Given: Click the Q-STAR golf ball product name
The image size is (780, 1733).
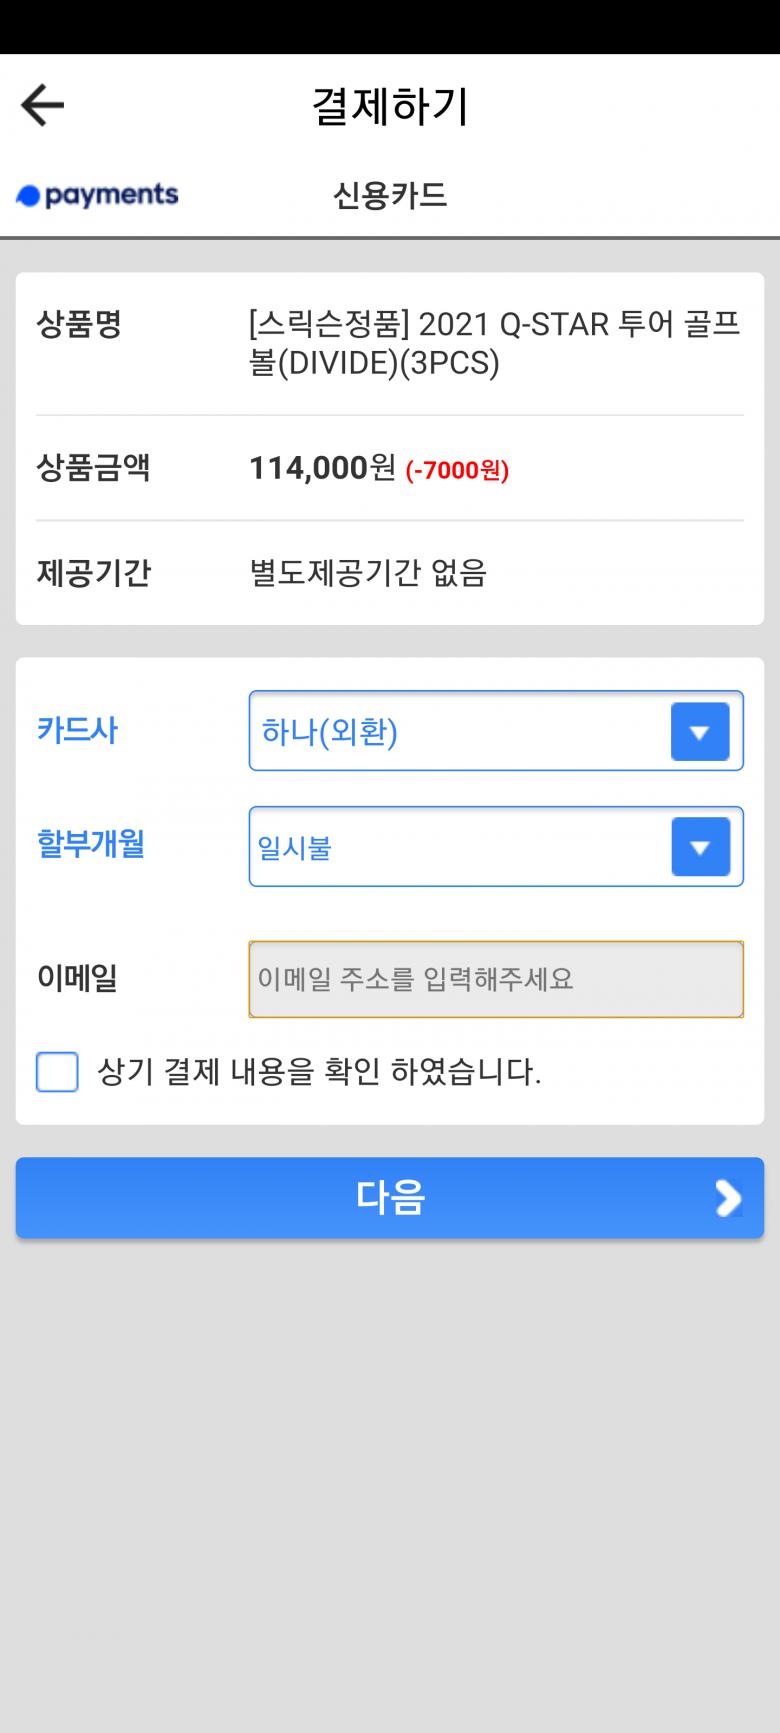Looking at the screenshot, I should point(494,343).
